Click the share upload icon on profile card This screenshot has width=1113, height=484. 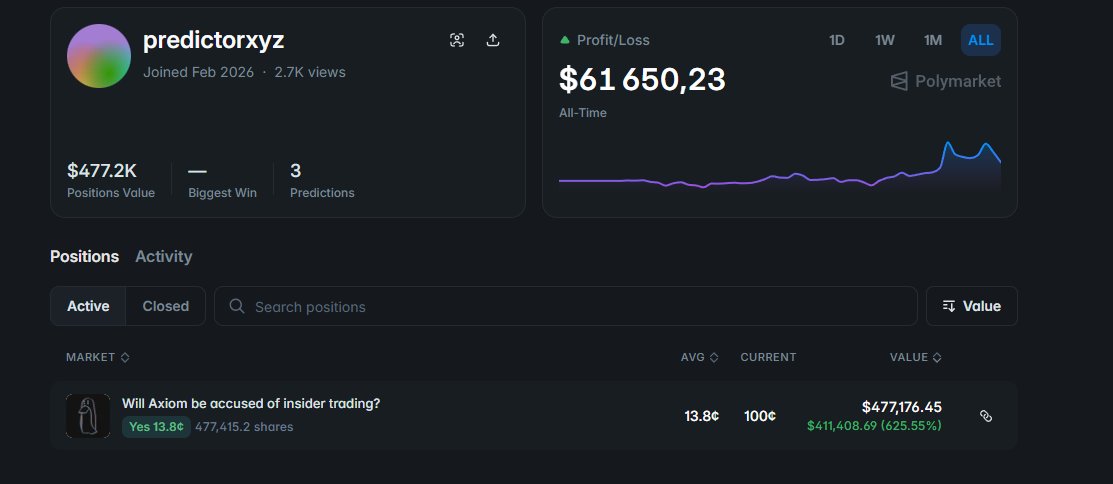pos(493,40)
